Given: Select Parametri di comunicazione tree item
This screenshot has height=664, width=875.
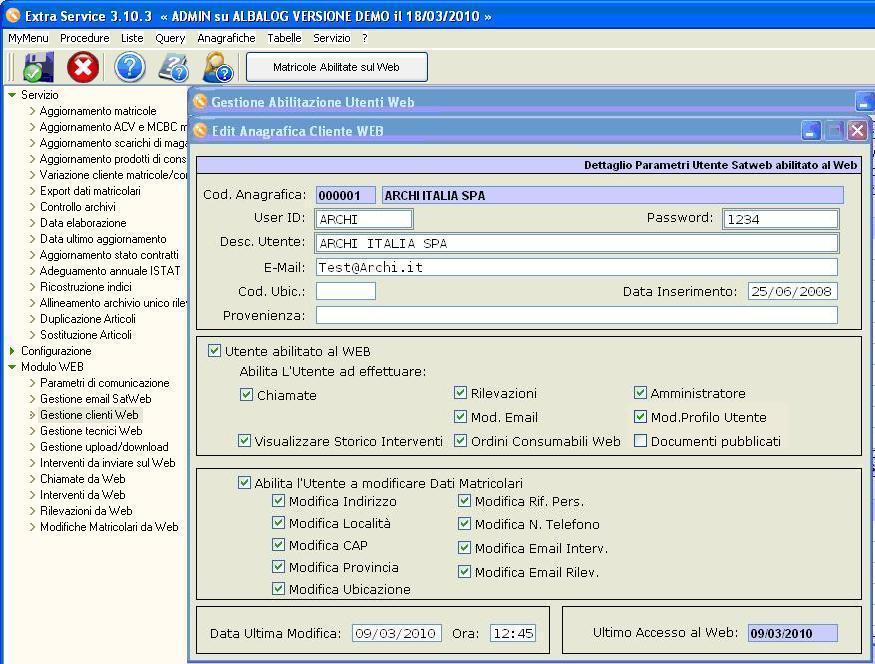Looking at the screenshot, I should tap(104, 383).
